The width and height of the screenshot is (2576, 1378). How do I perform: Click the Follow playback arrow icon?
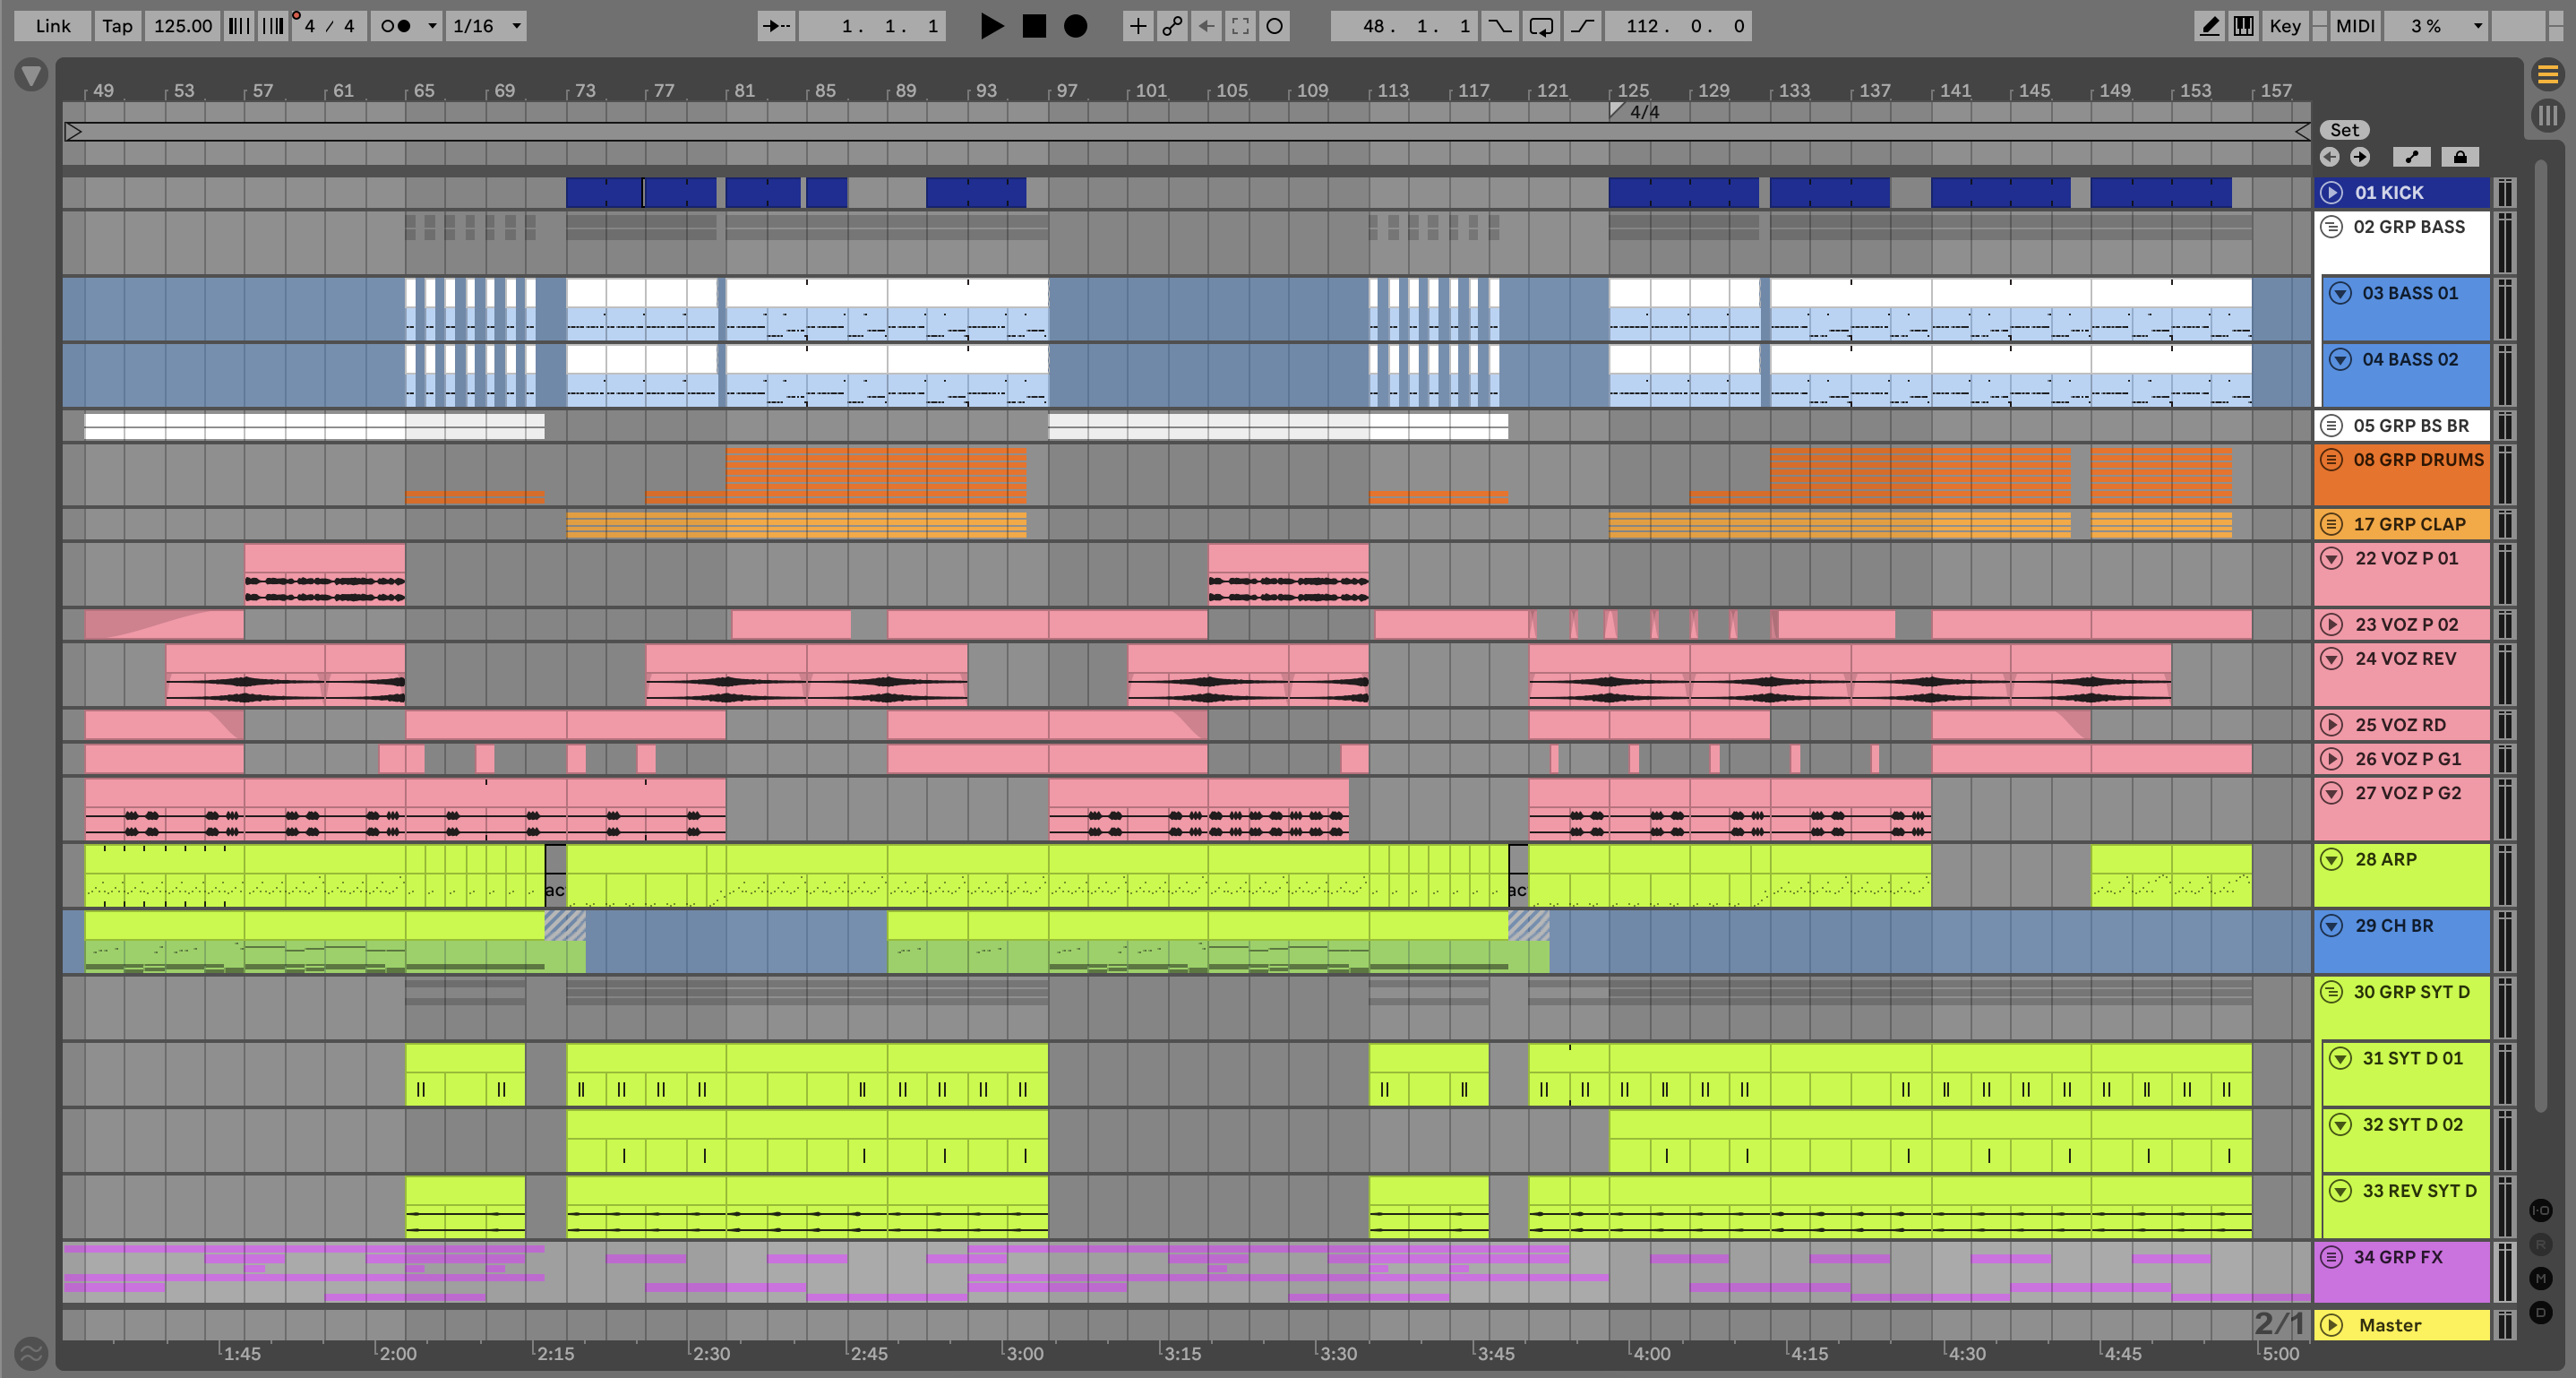click(776, 26)
